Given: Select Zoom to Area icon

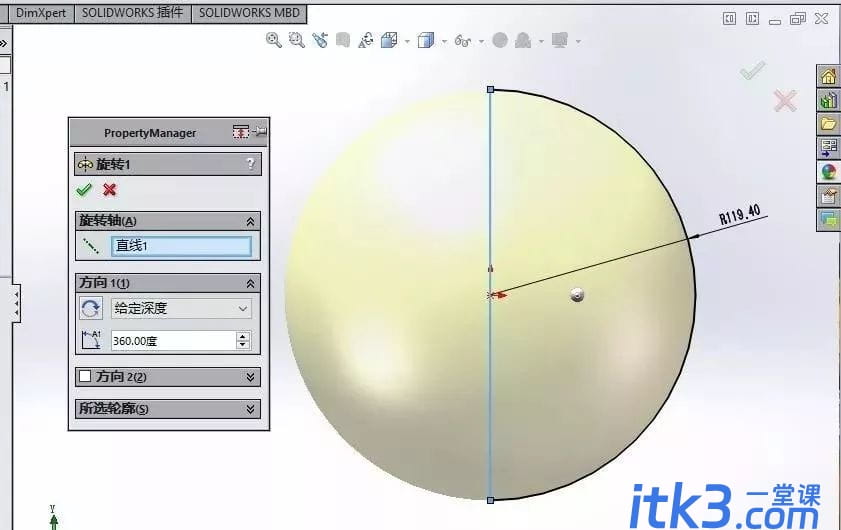Looking at the screenshot, I should 297,40.
